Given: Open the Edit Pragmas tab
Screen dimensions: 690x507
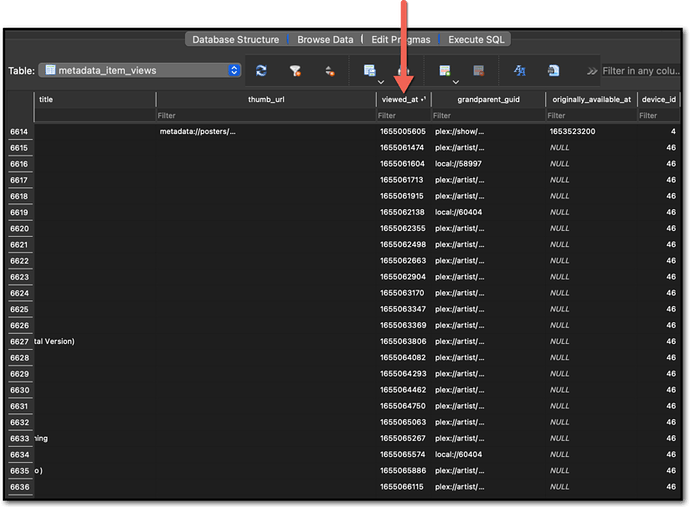Looking at the screenshot, I should coord(400,40).
